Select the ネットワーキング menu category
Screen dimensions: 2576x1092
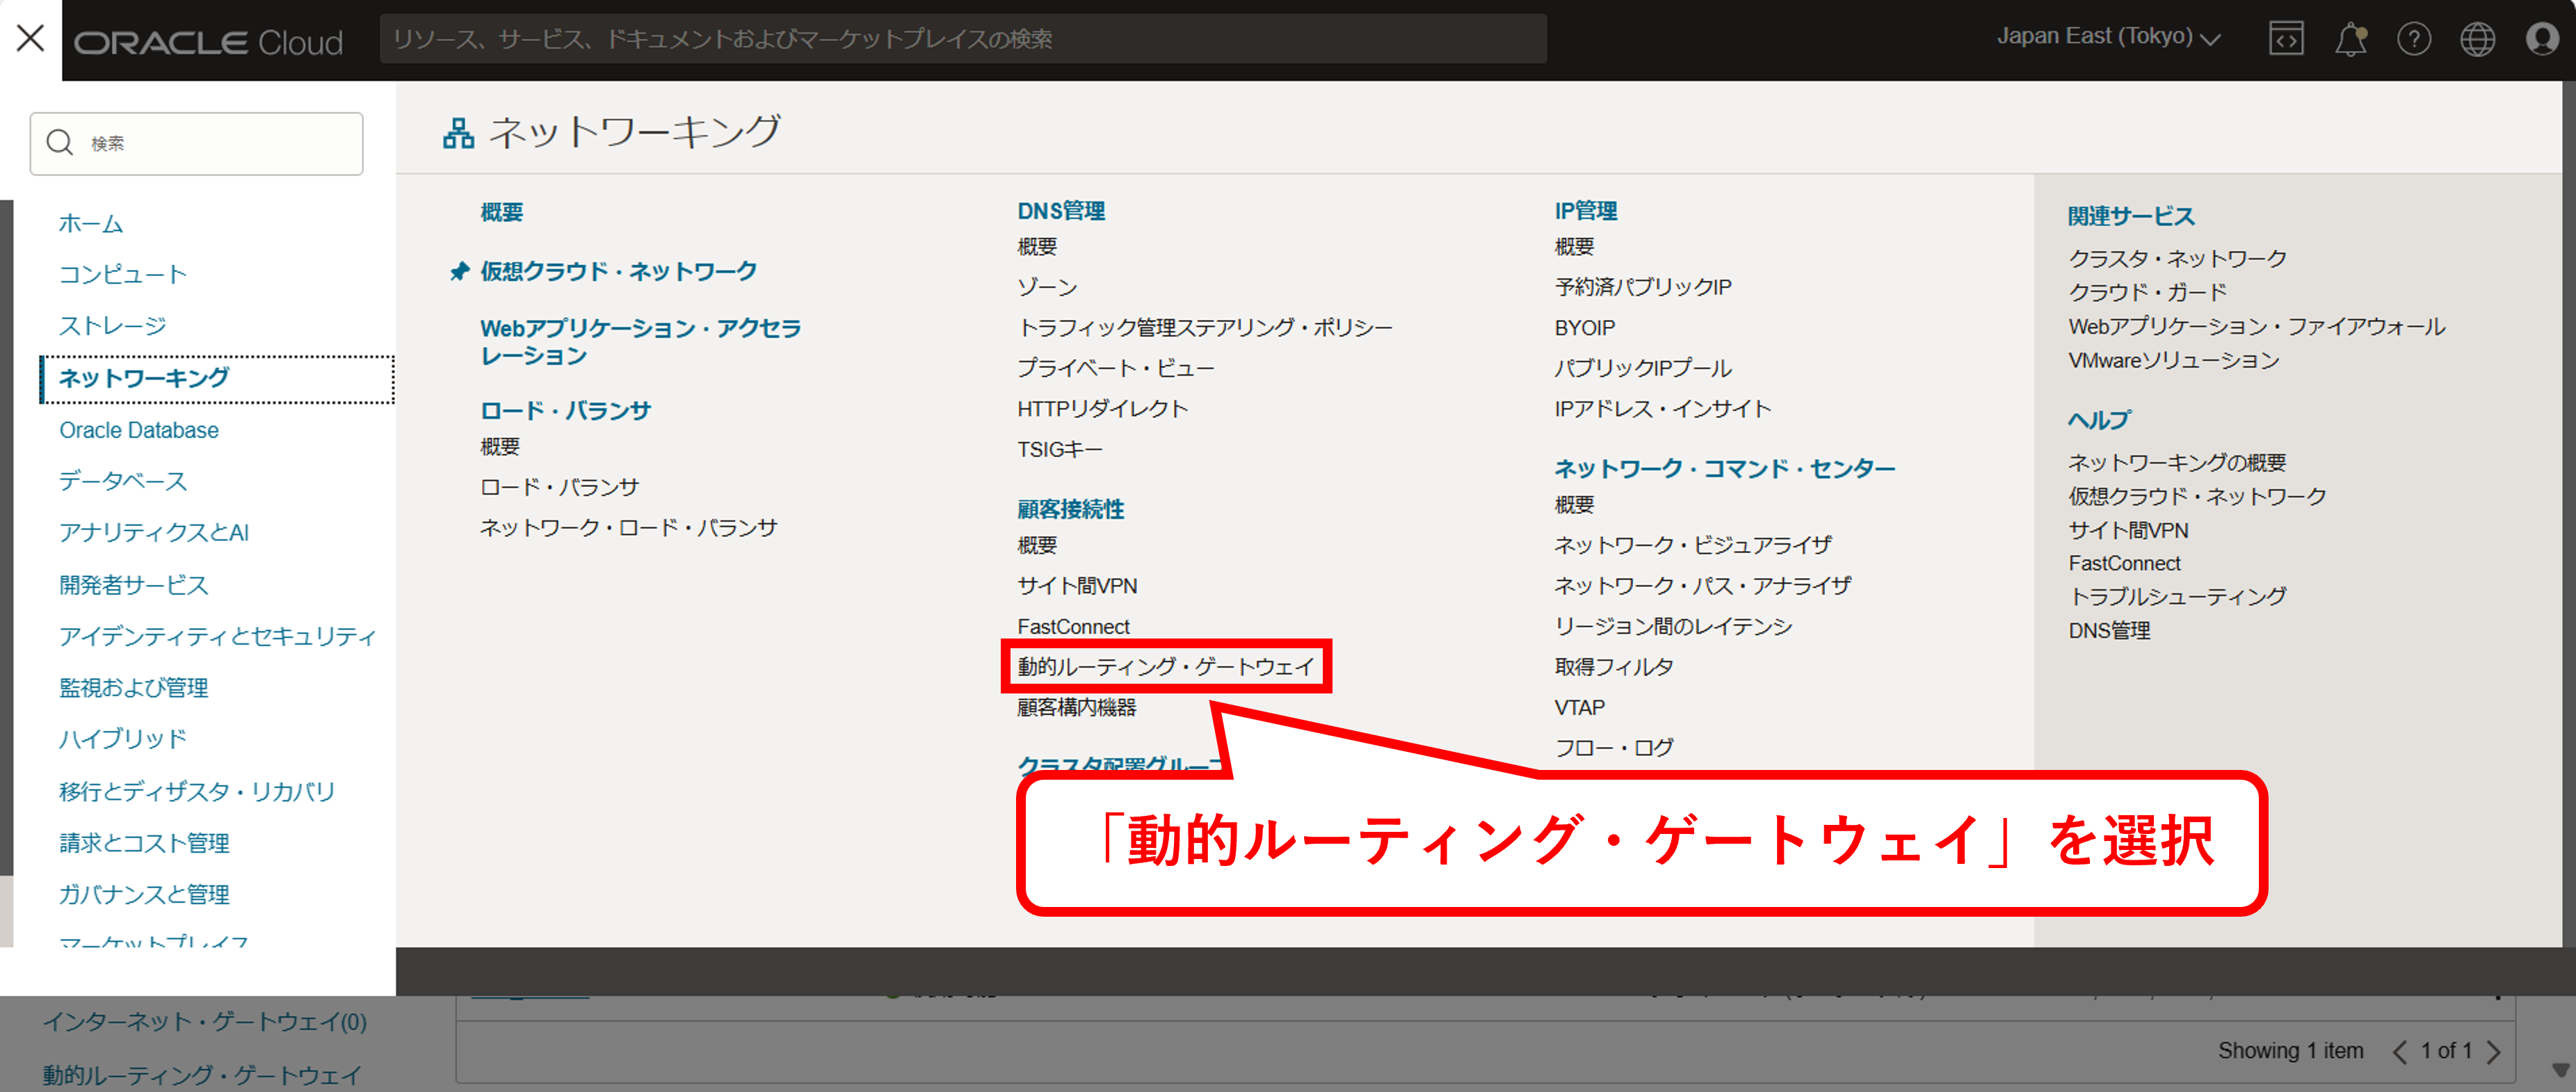[144, 378]
